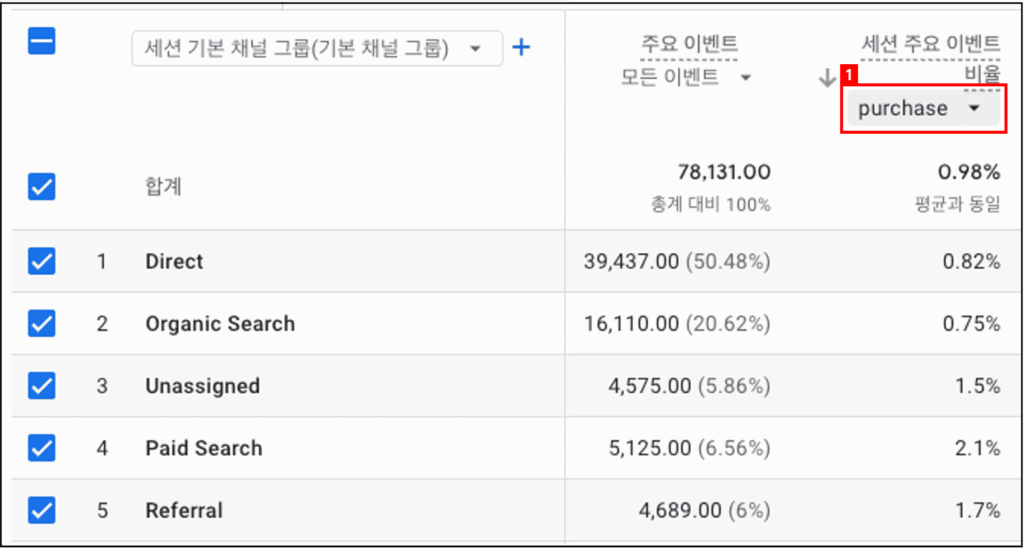Viewport: 1024px width, 548px height.
Task: Uncheck the Organic Search row checkbox
Action: point(42,324)
